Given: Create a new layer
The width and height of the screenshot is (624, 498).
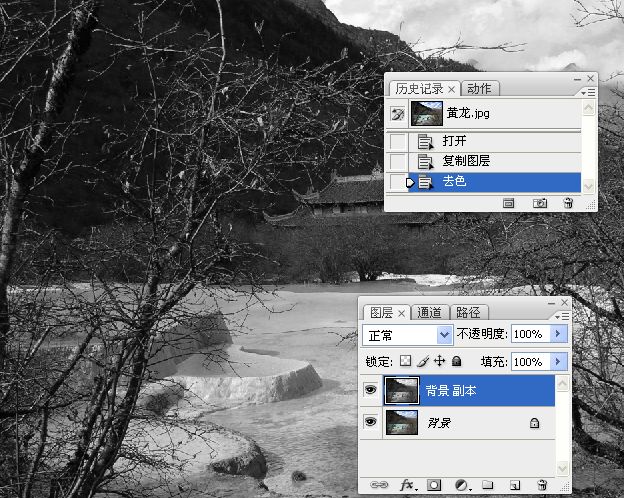Looking at the screenshot, I should [x=515, y=485].
